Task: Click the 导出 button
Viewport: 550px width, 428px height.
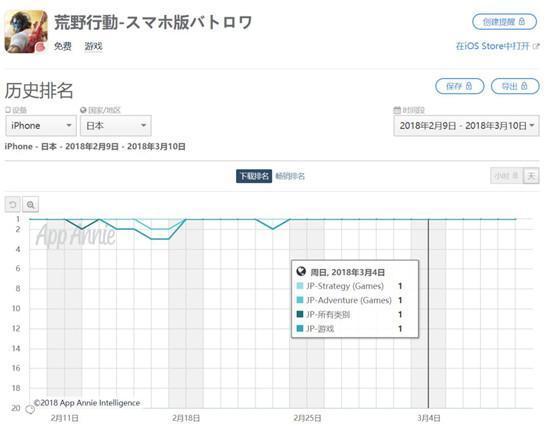Action: click(515, 86)
